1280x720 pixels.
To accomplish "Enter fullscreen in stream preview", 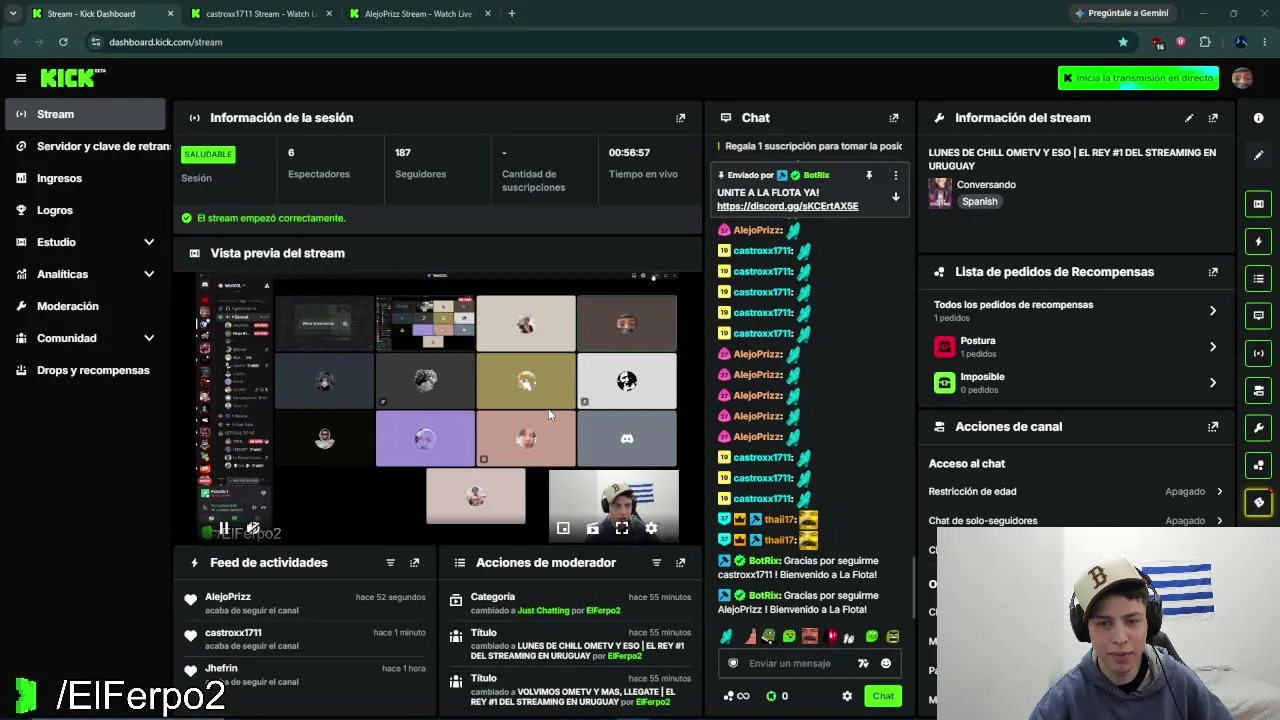I will pos(622,528).
